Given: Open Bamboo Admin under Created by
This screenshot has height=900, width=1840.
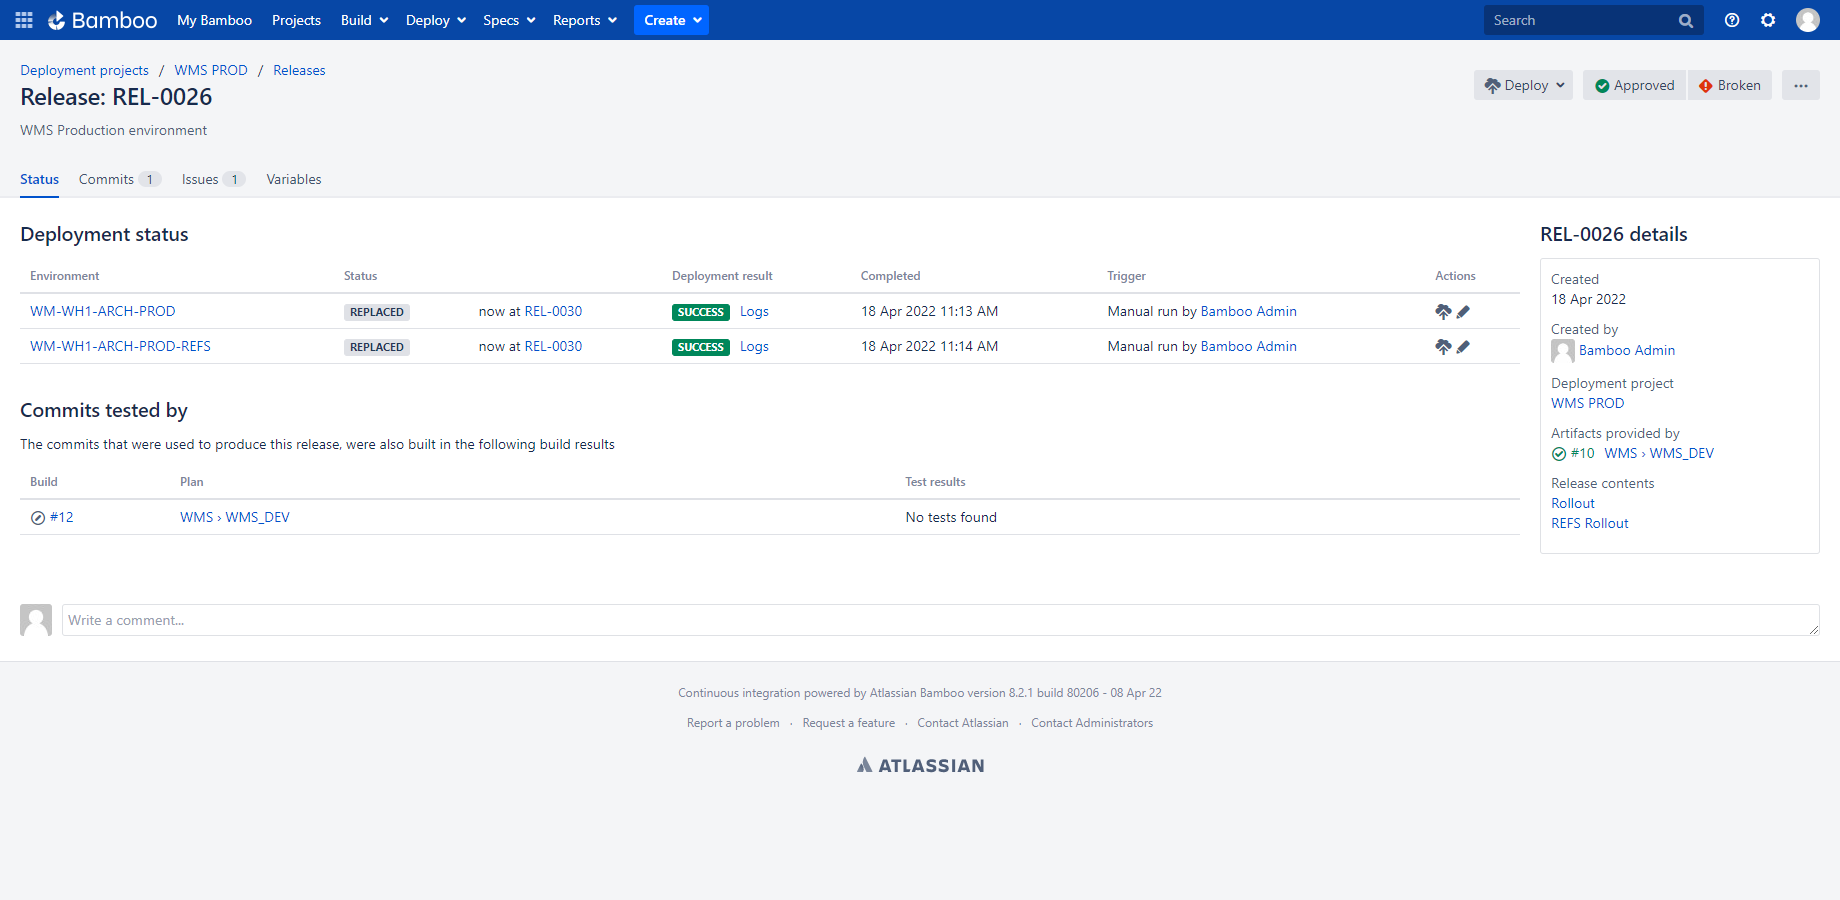Looking at the screenshot, I should (x=1627, y=351).
